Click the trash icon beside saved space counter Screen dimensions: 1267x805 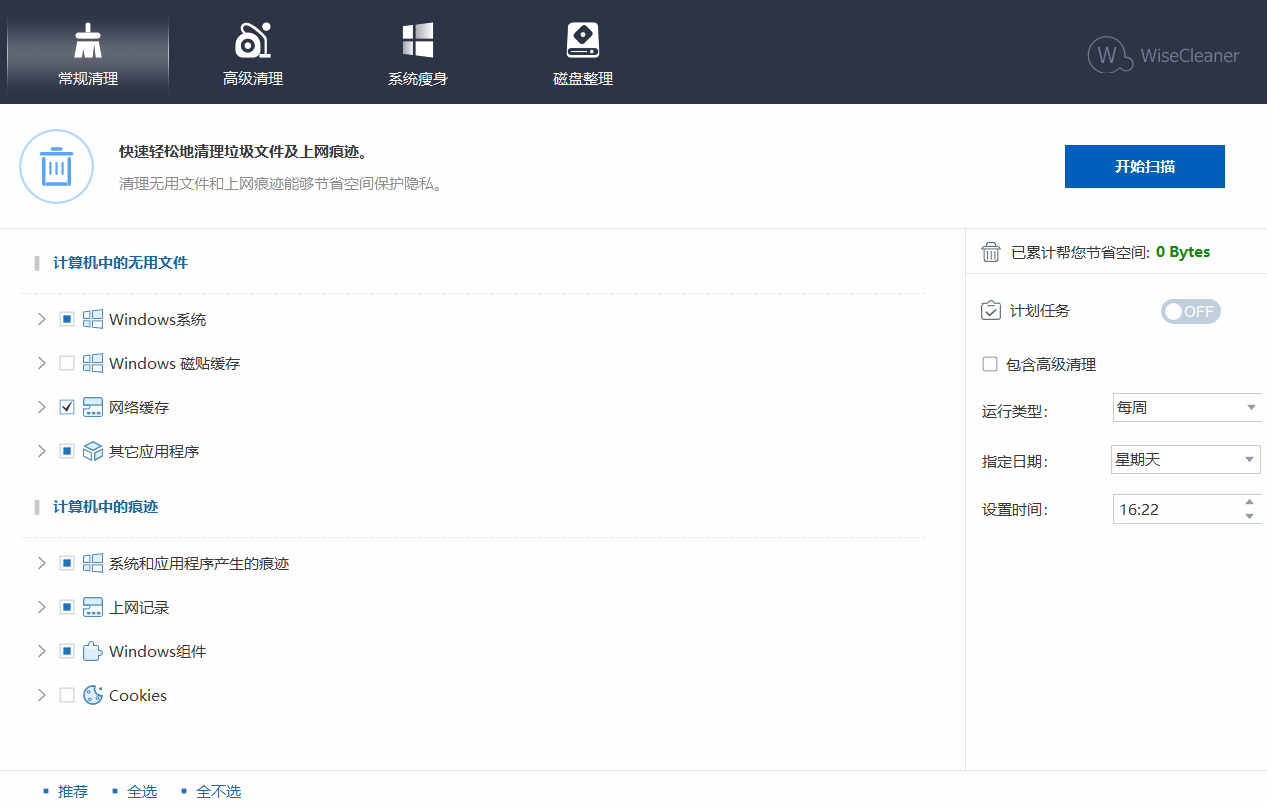(x=990, y=252)
